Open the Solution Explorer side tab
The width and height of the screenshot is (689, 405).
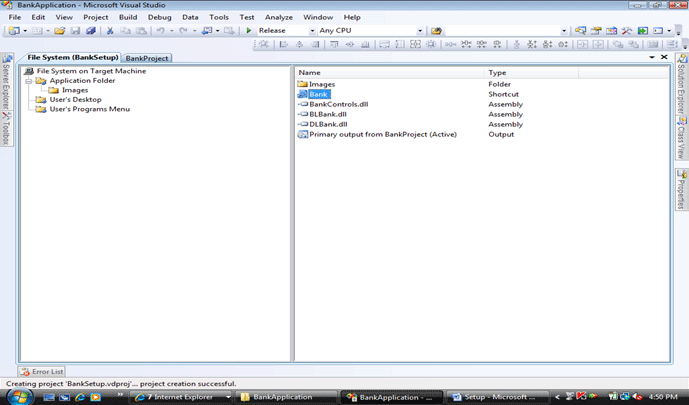coord(681,85)
